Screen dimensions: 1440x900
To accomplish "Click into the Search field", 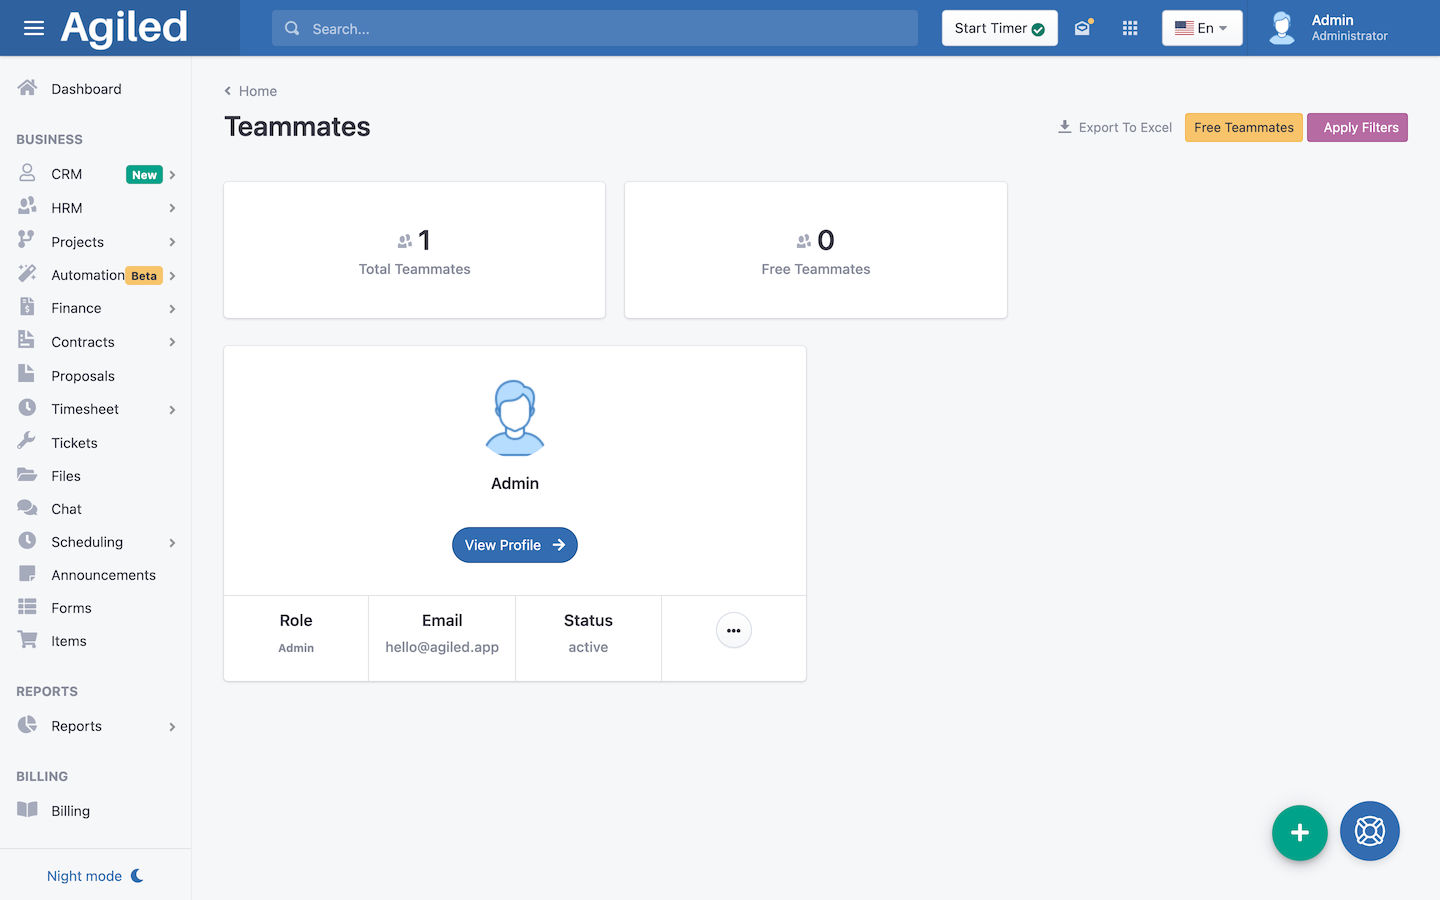I will click(595, 28).
